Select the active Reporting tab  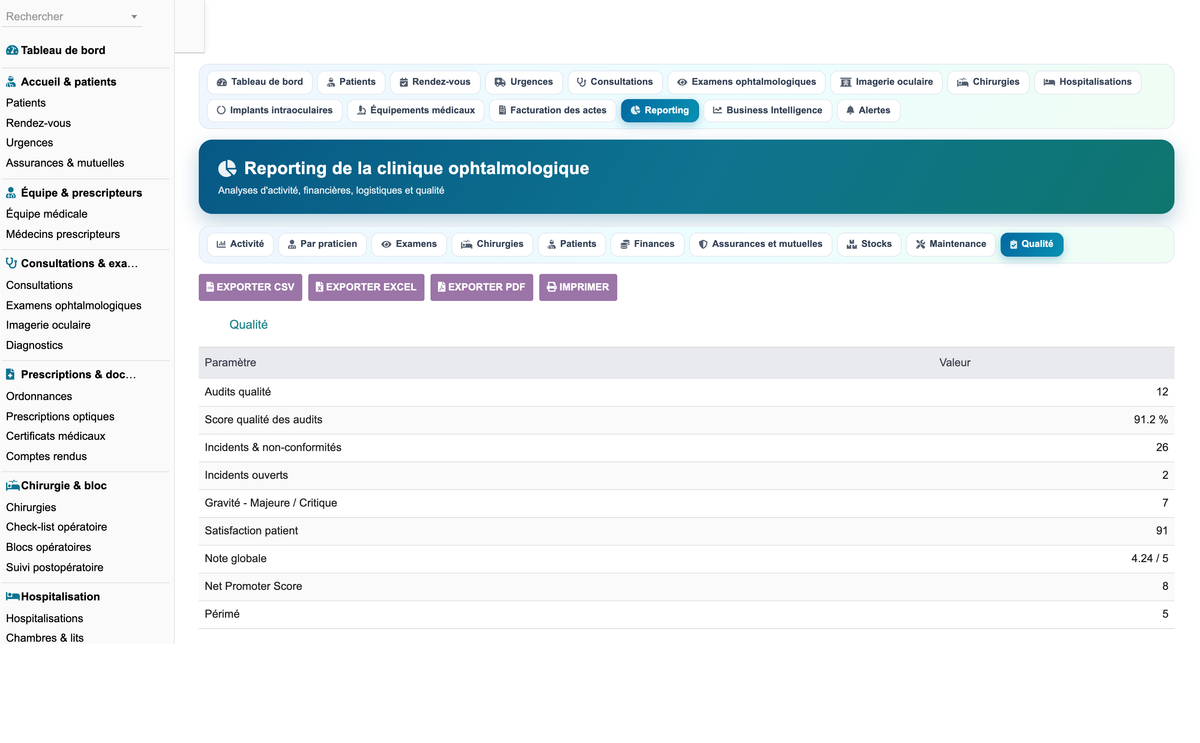[660, 110]
